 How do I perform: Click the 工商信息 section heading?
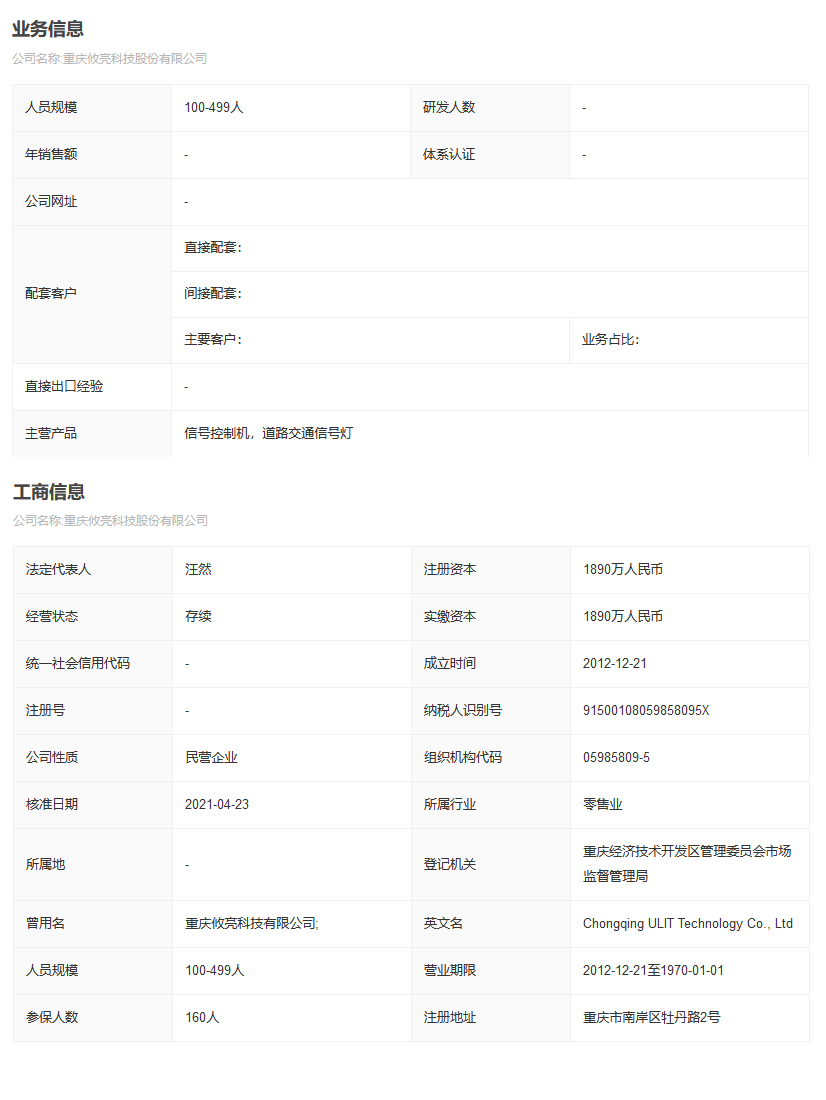click(48, 492)
